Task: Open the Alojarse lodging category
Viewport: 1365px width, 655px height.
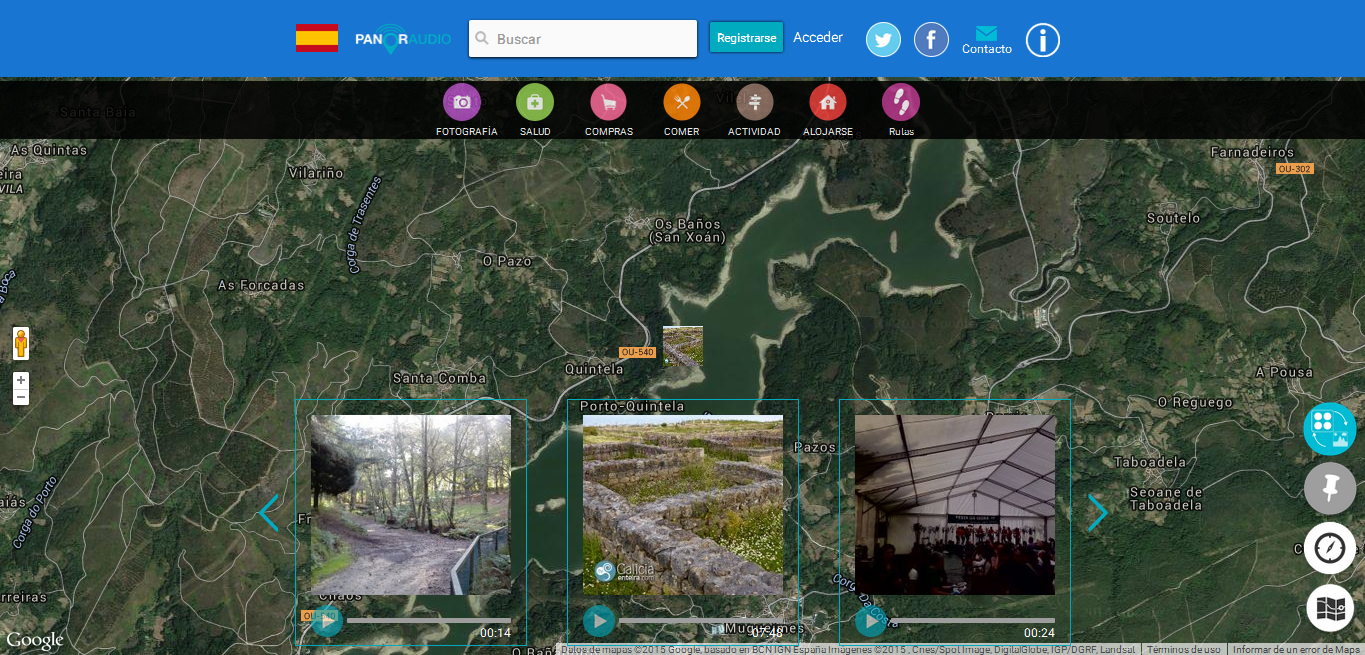Action: (x=828, y=102)
